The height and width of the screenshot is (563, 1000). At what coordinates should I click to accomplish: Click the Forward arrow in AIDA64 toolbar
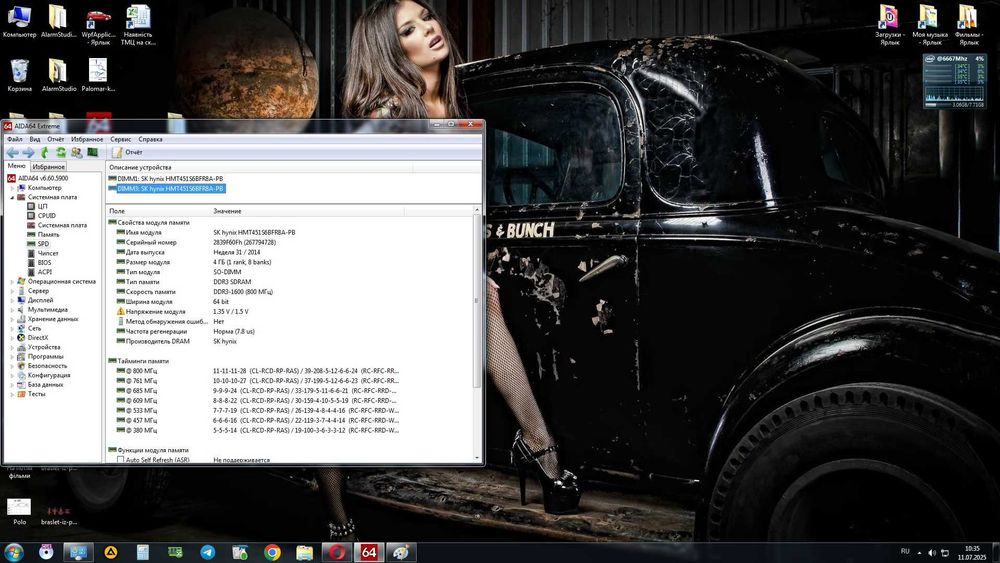(x=28, y=152)
